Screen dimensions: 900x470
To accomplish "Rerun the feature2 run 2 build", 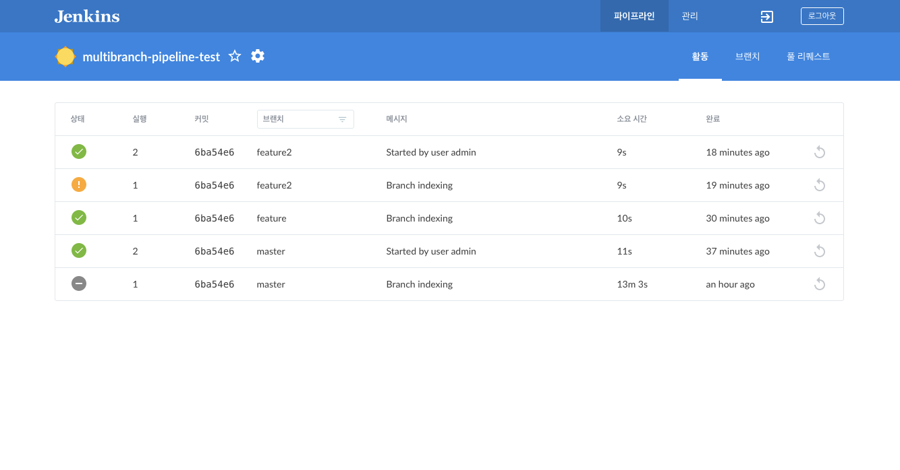I will point(819,152).
